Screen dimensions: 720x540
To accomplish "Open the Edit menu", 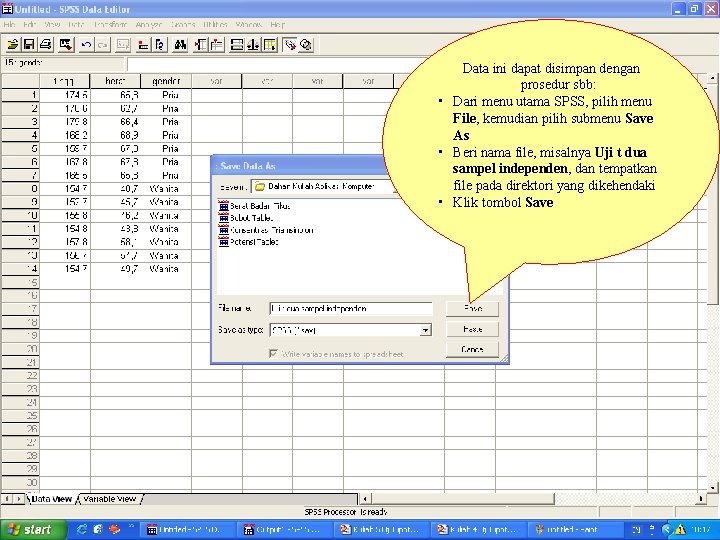I will 29,24.
